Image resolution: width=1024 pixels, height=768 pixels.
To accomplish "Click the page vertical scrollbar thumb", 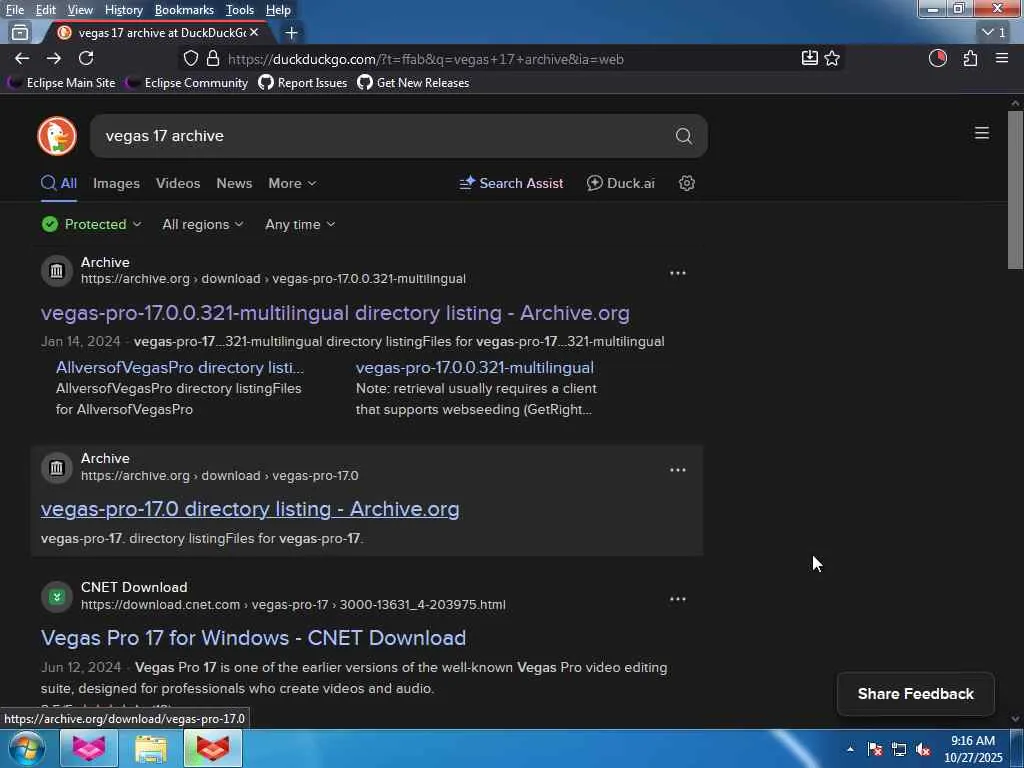I will tap(1015, 189).
